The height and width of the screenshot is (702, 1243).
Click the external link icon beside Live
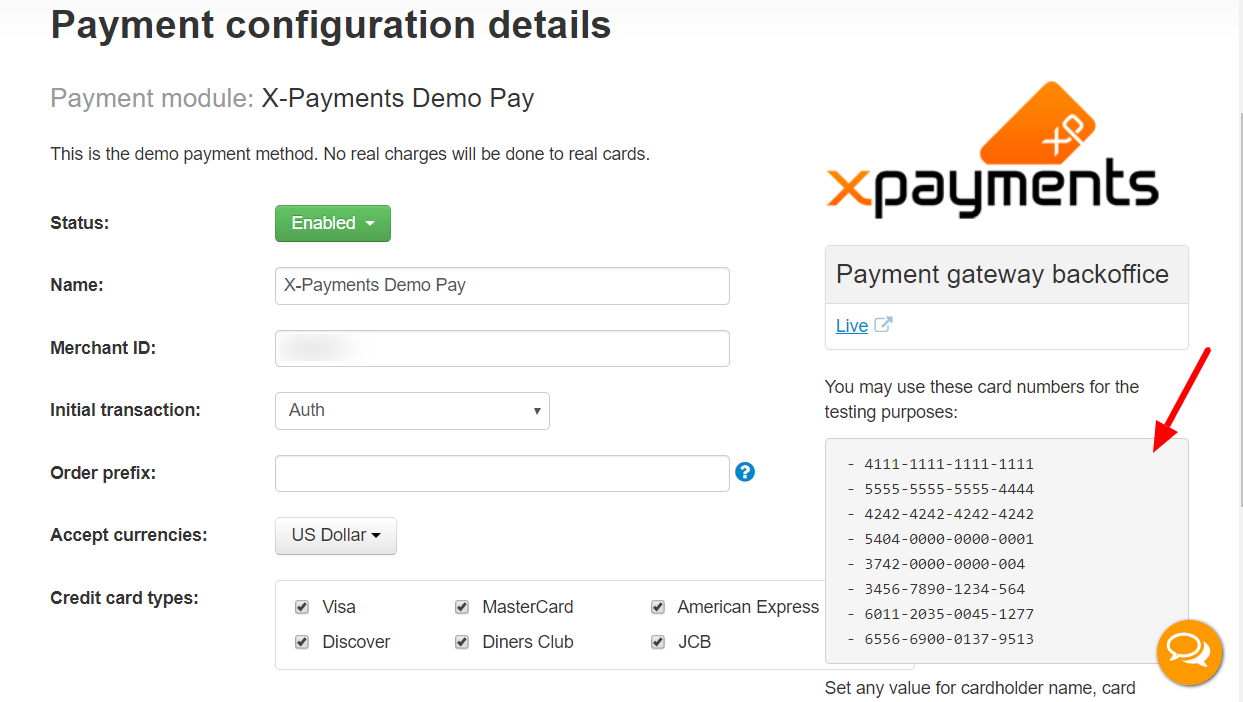pyautogui.click(x=883, y=325)
